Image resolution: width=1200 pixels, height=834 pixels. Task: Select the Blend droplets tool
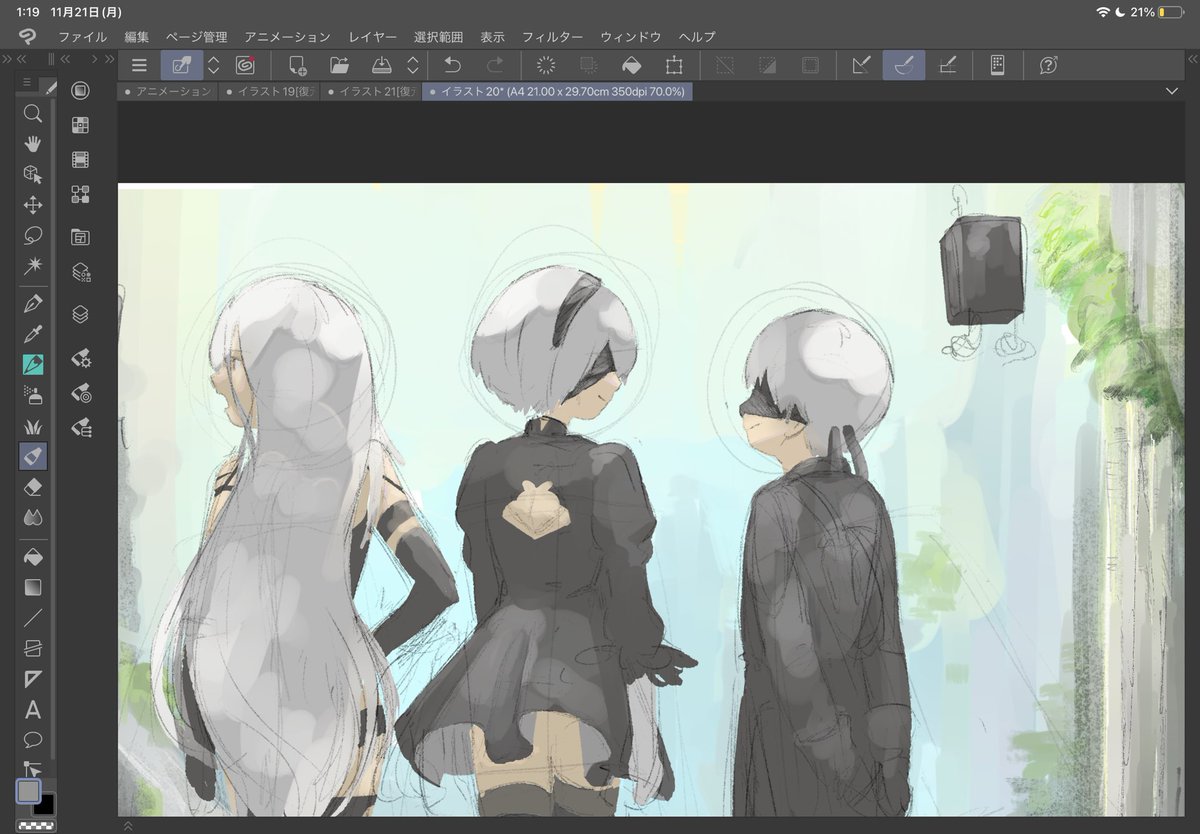coord(33,518)
